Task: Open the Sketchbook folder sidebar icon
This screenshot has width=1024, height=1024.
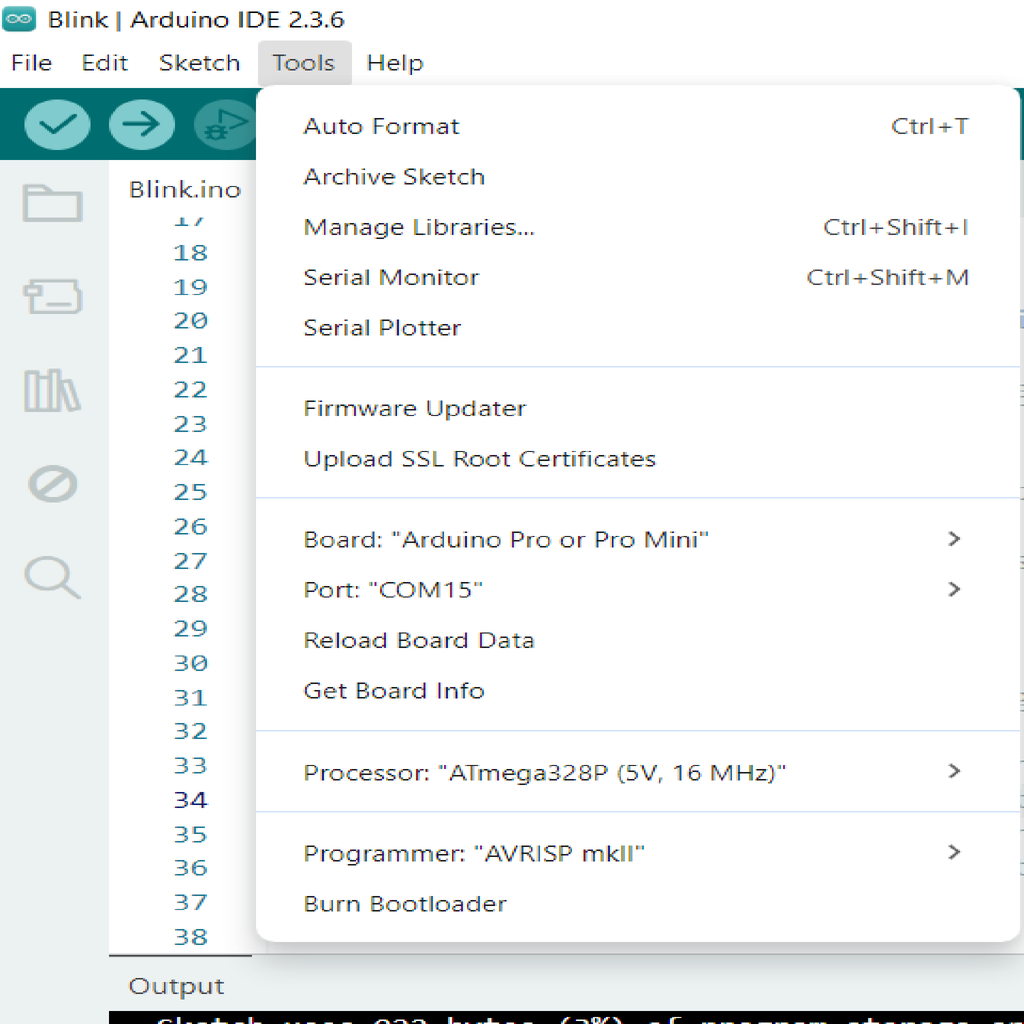Action: pyautogui.click(x=52, y=203)
